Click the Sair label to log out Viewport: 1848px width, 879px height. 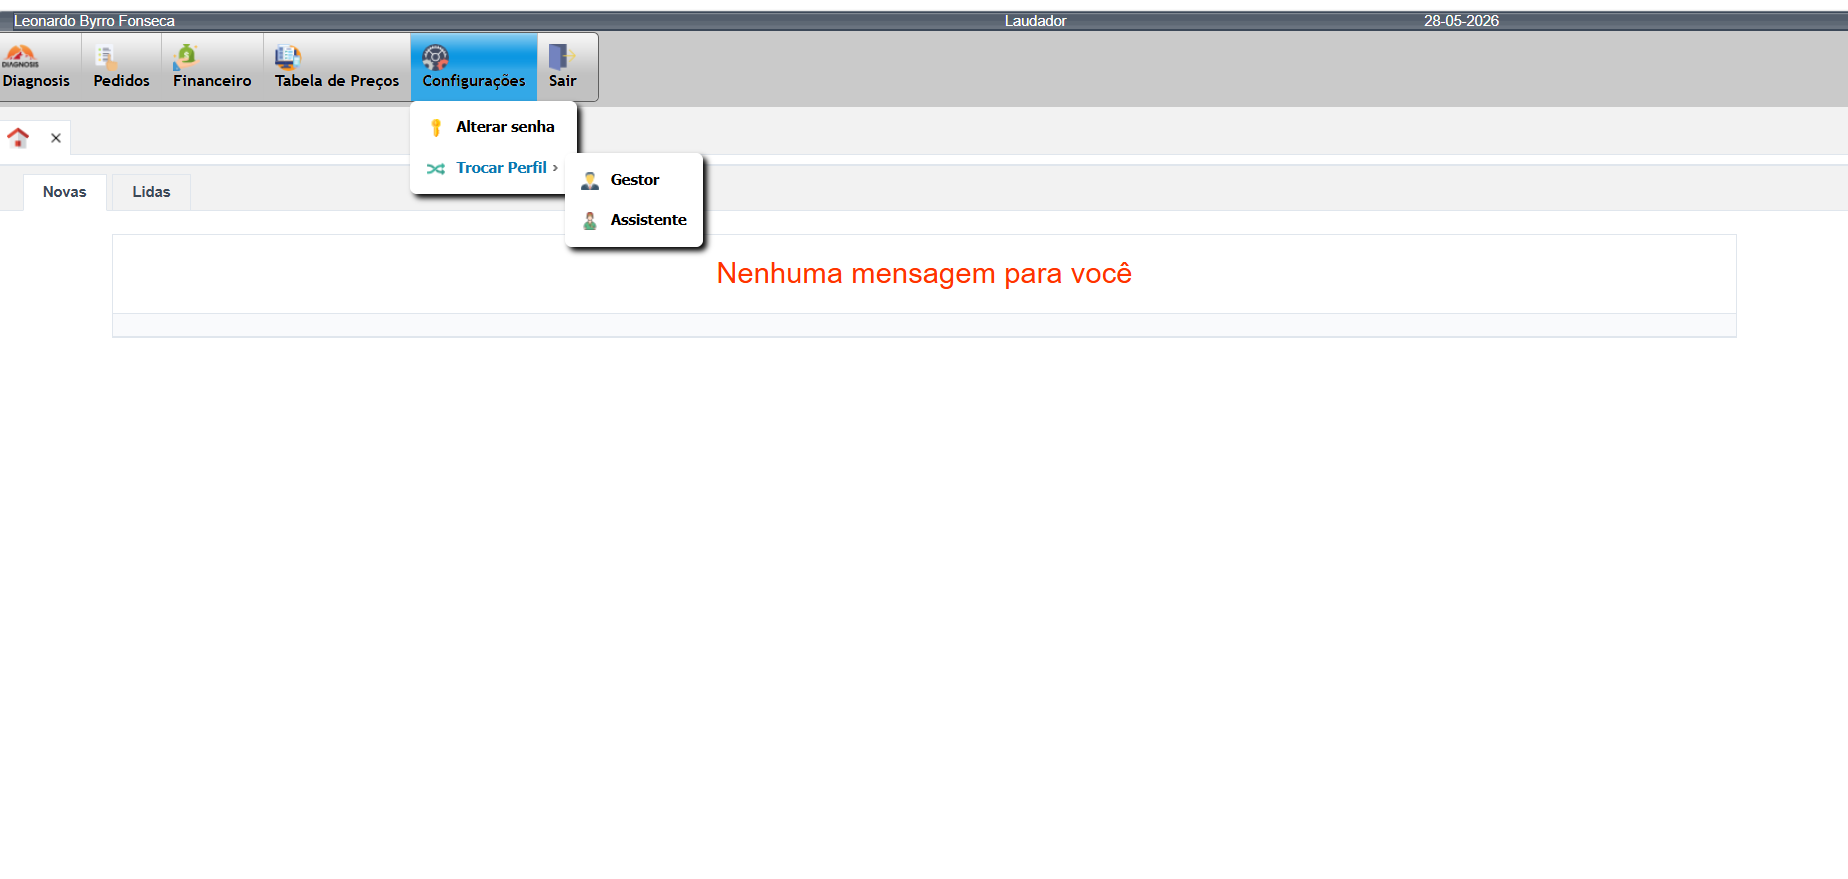pos(563,81)
